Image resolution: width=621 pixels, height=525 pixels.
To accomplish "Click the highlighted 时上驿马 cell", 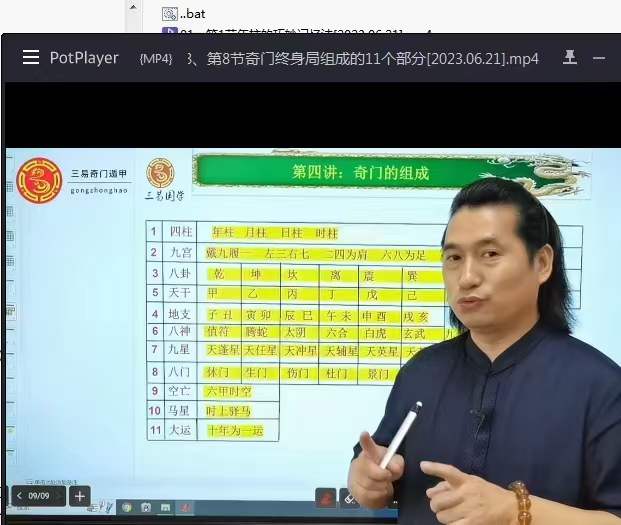I will [229, 410].
